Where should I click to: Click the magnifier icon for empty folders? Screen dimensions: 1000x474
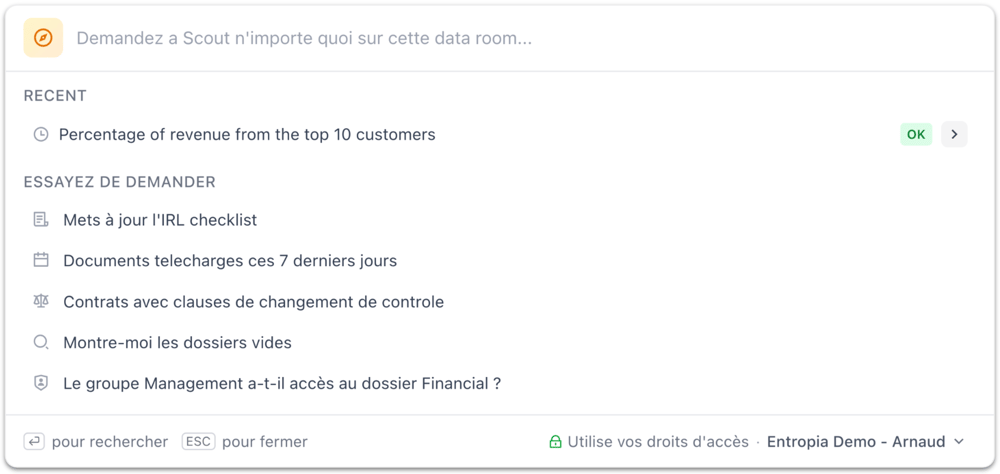[41, 342]
